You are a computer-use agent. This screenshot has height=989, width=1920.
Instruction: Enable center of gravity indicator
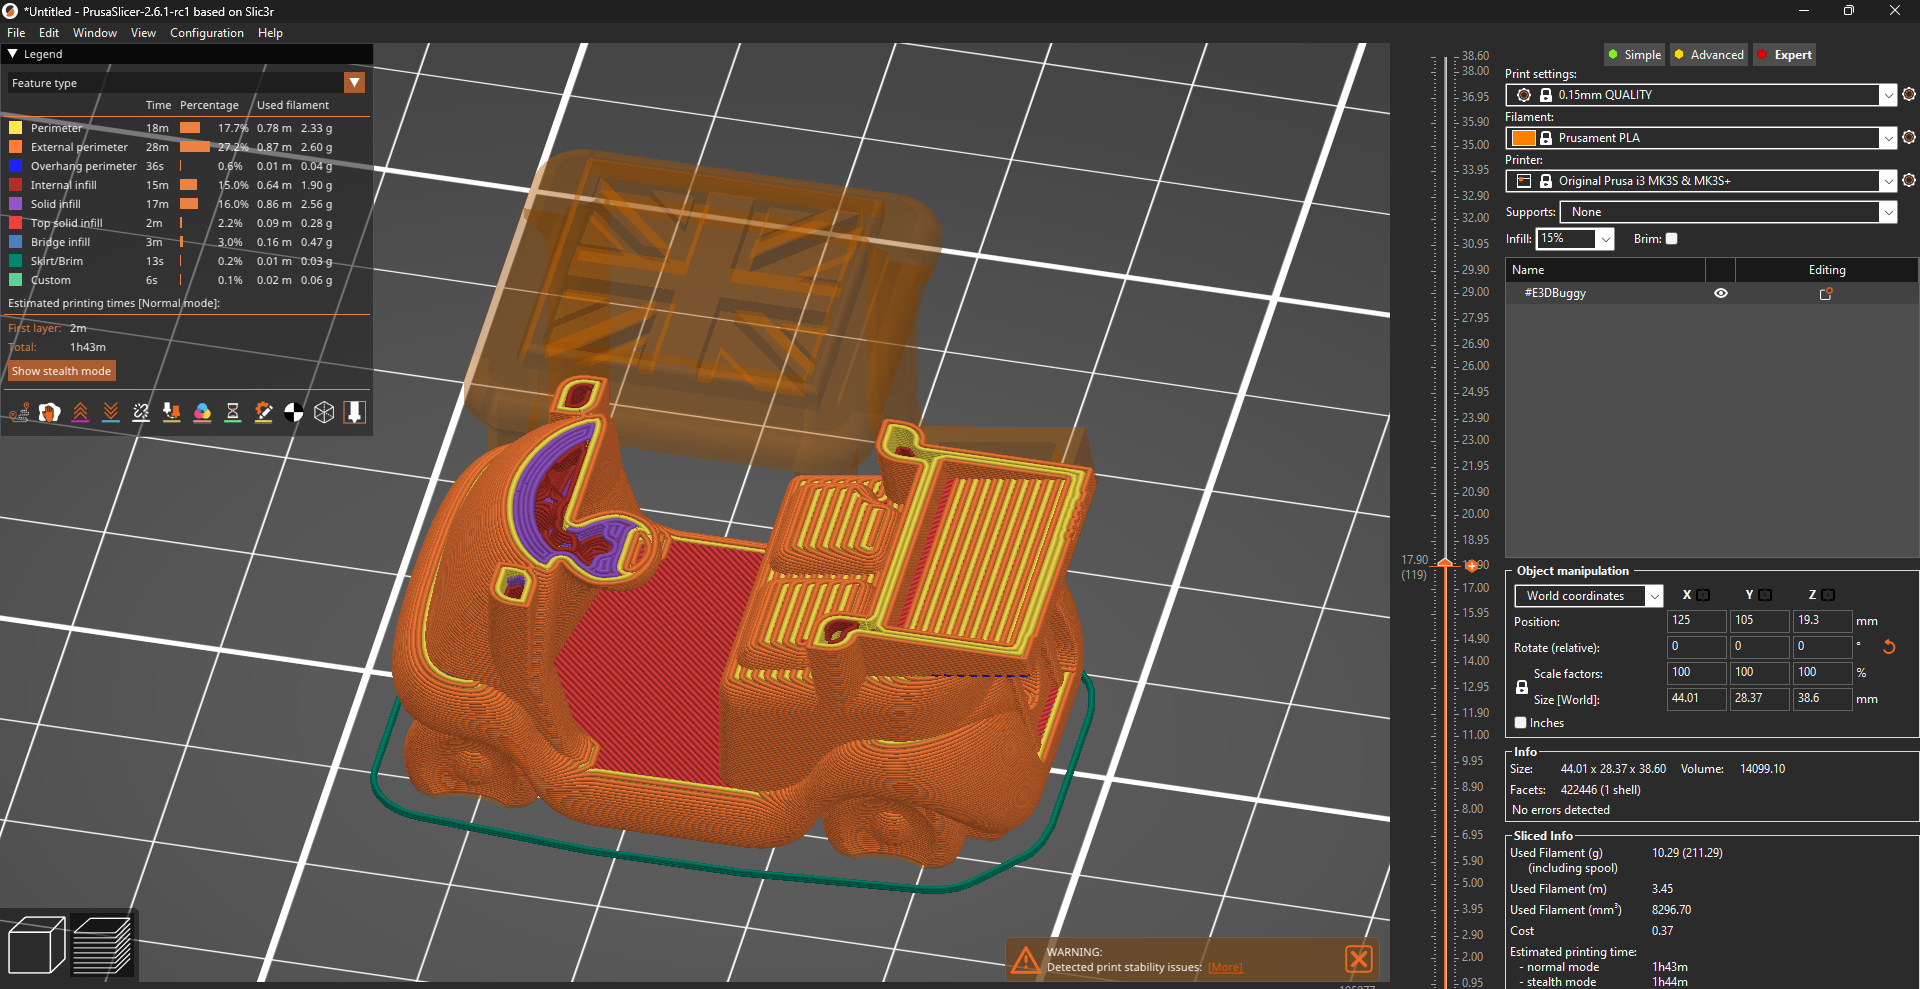tap(293, 411)
